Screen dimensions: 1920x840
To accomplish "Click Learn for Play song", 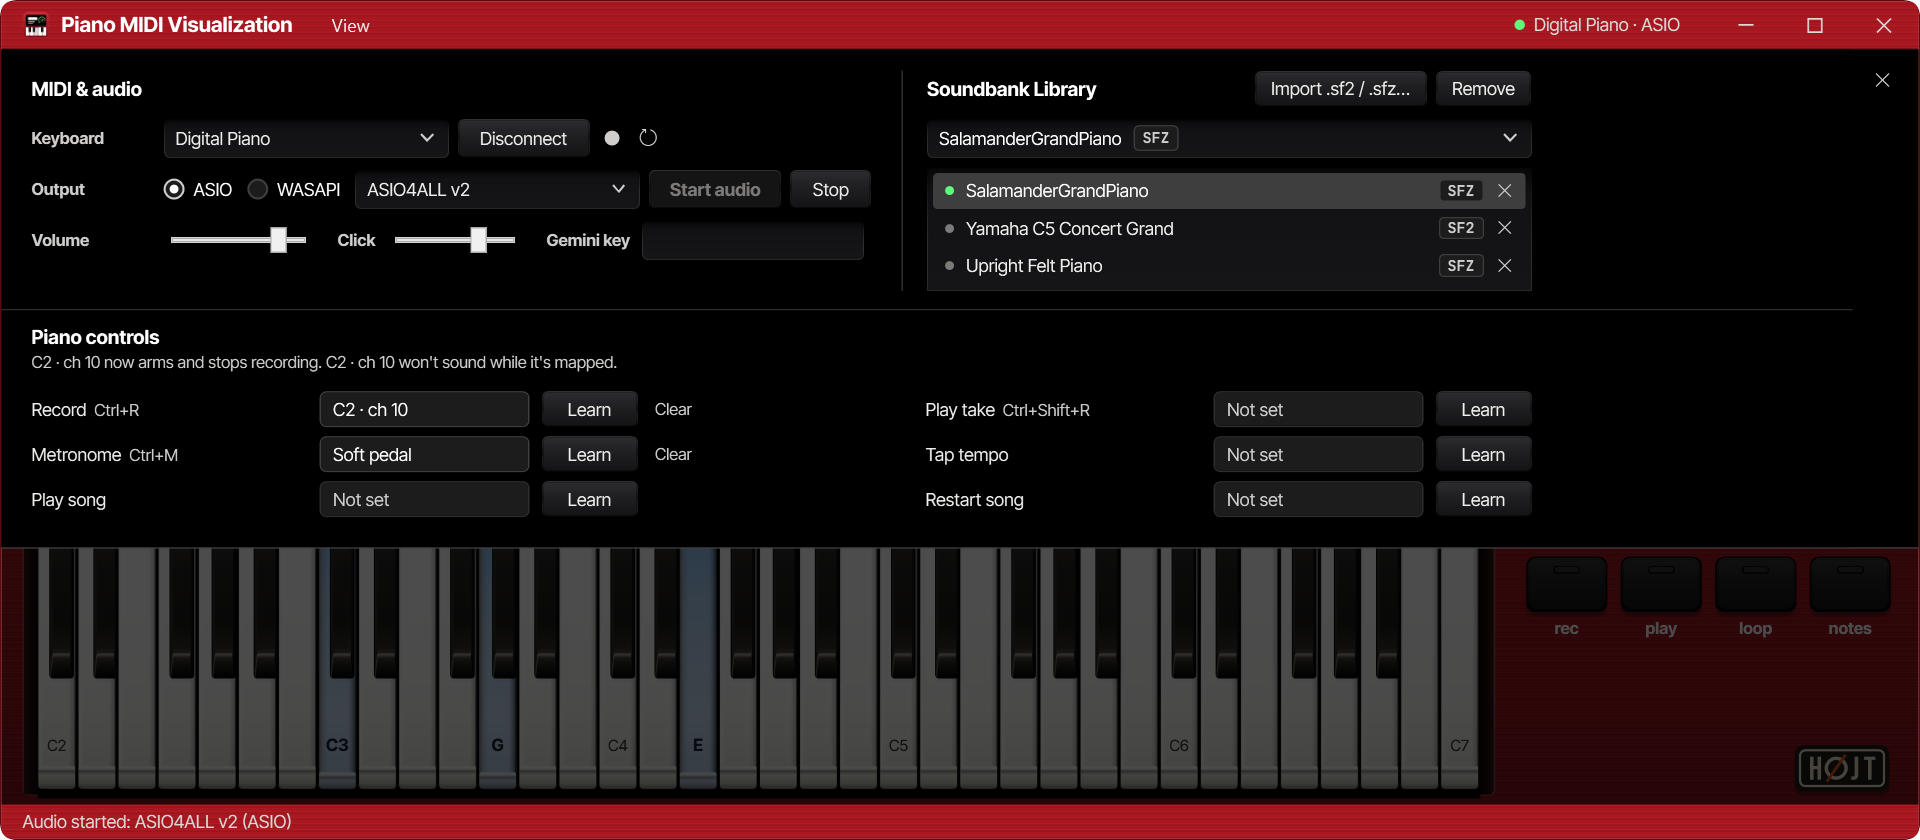I will point(589,500).
